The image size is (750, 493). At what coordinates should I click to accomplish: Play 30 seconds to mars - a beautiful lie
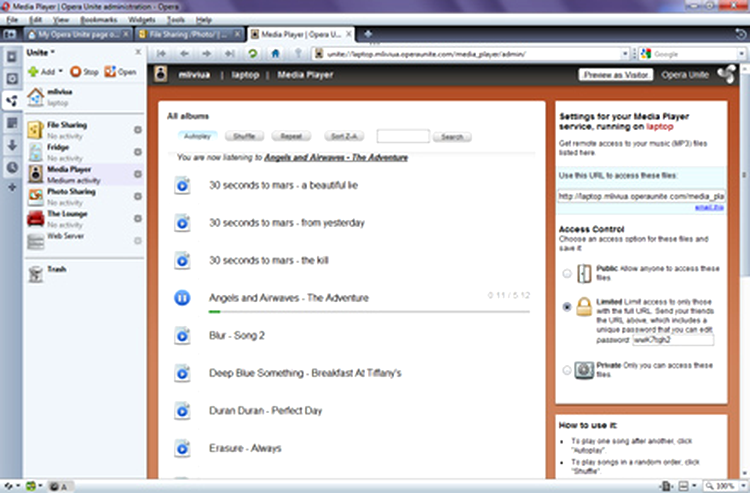coord(182,185)
